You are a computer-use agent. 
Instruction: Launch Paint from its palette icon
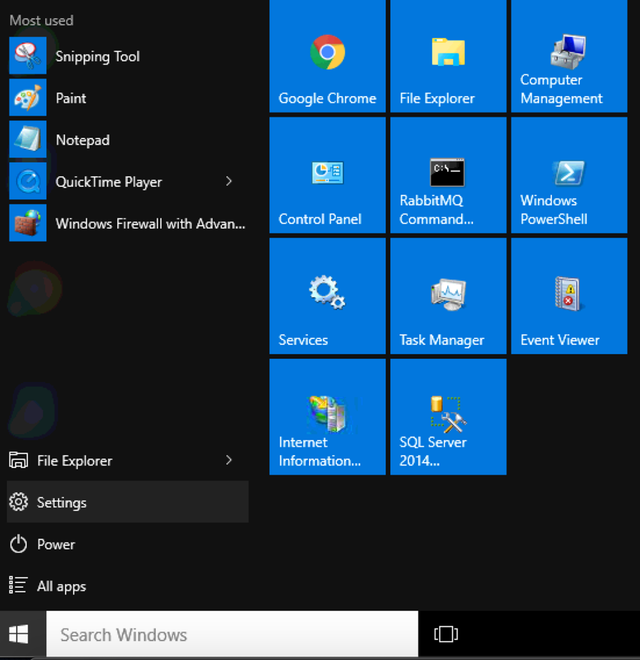[x=28, y=97]
